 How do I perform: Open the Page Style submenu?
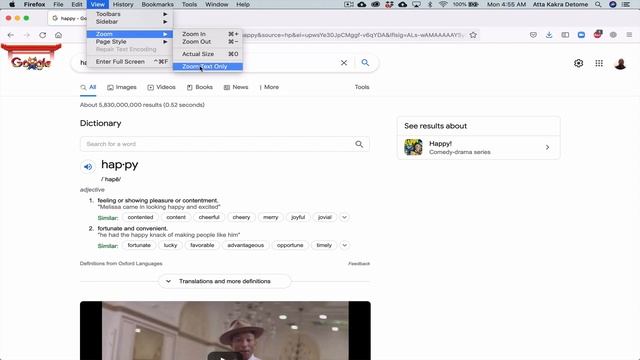click(130, 42)
